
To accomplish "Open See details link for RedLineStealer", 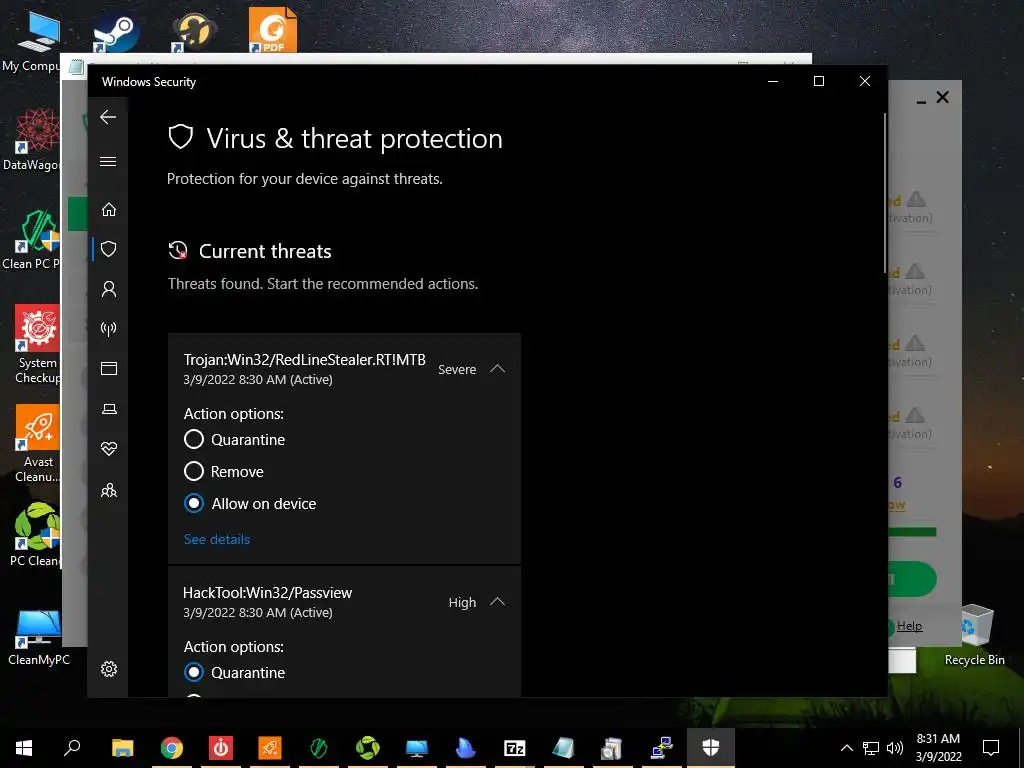I will coord(217,539).
